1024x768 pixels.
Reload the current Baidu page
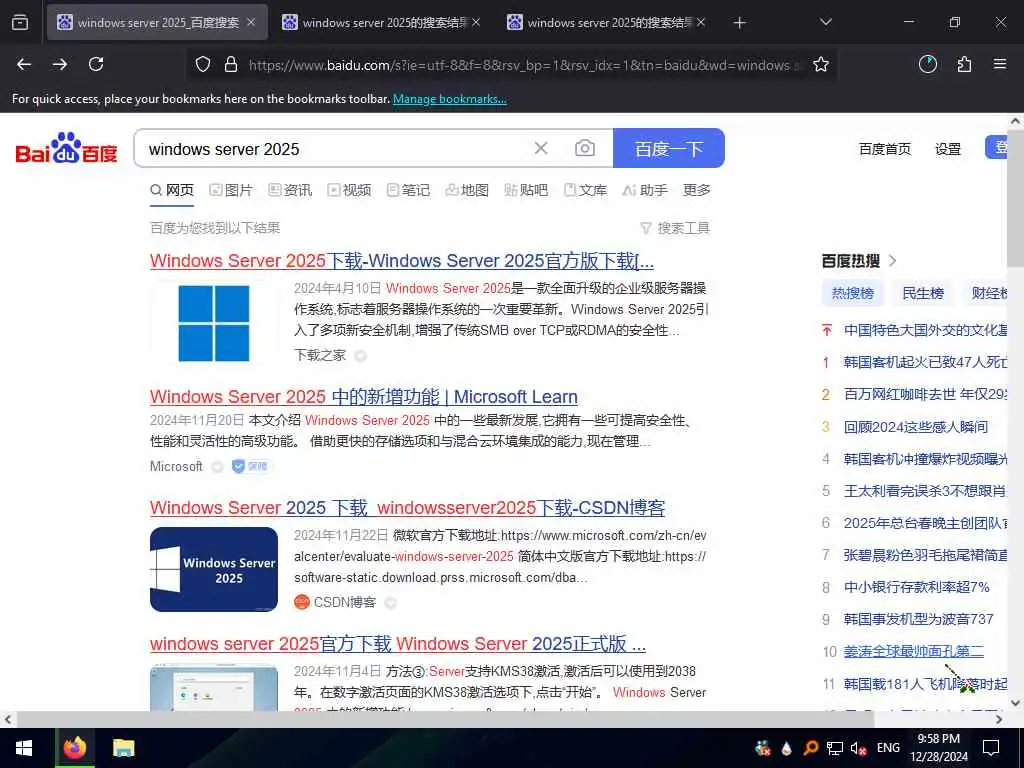96,64
